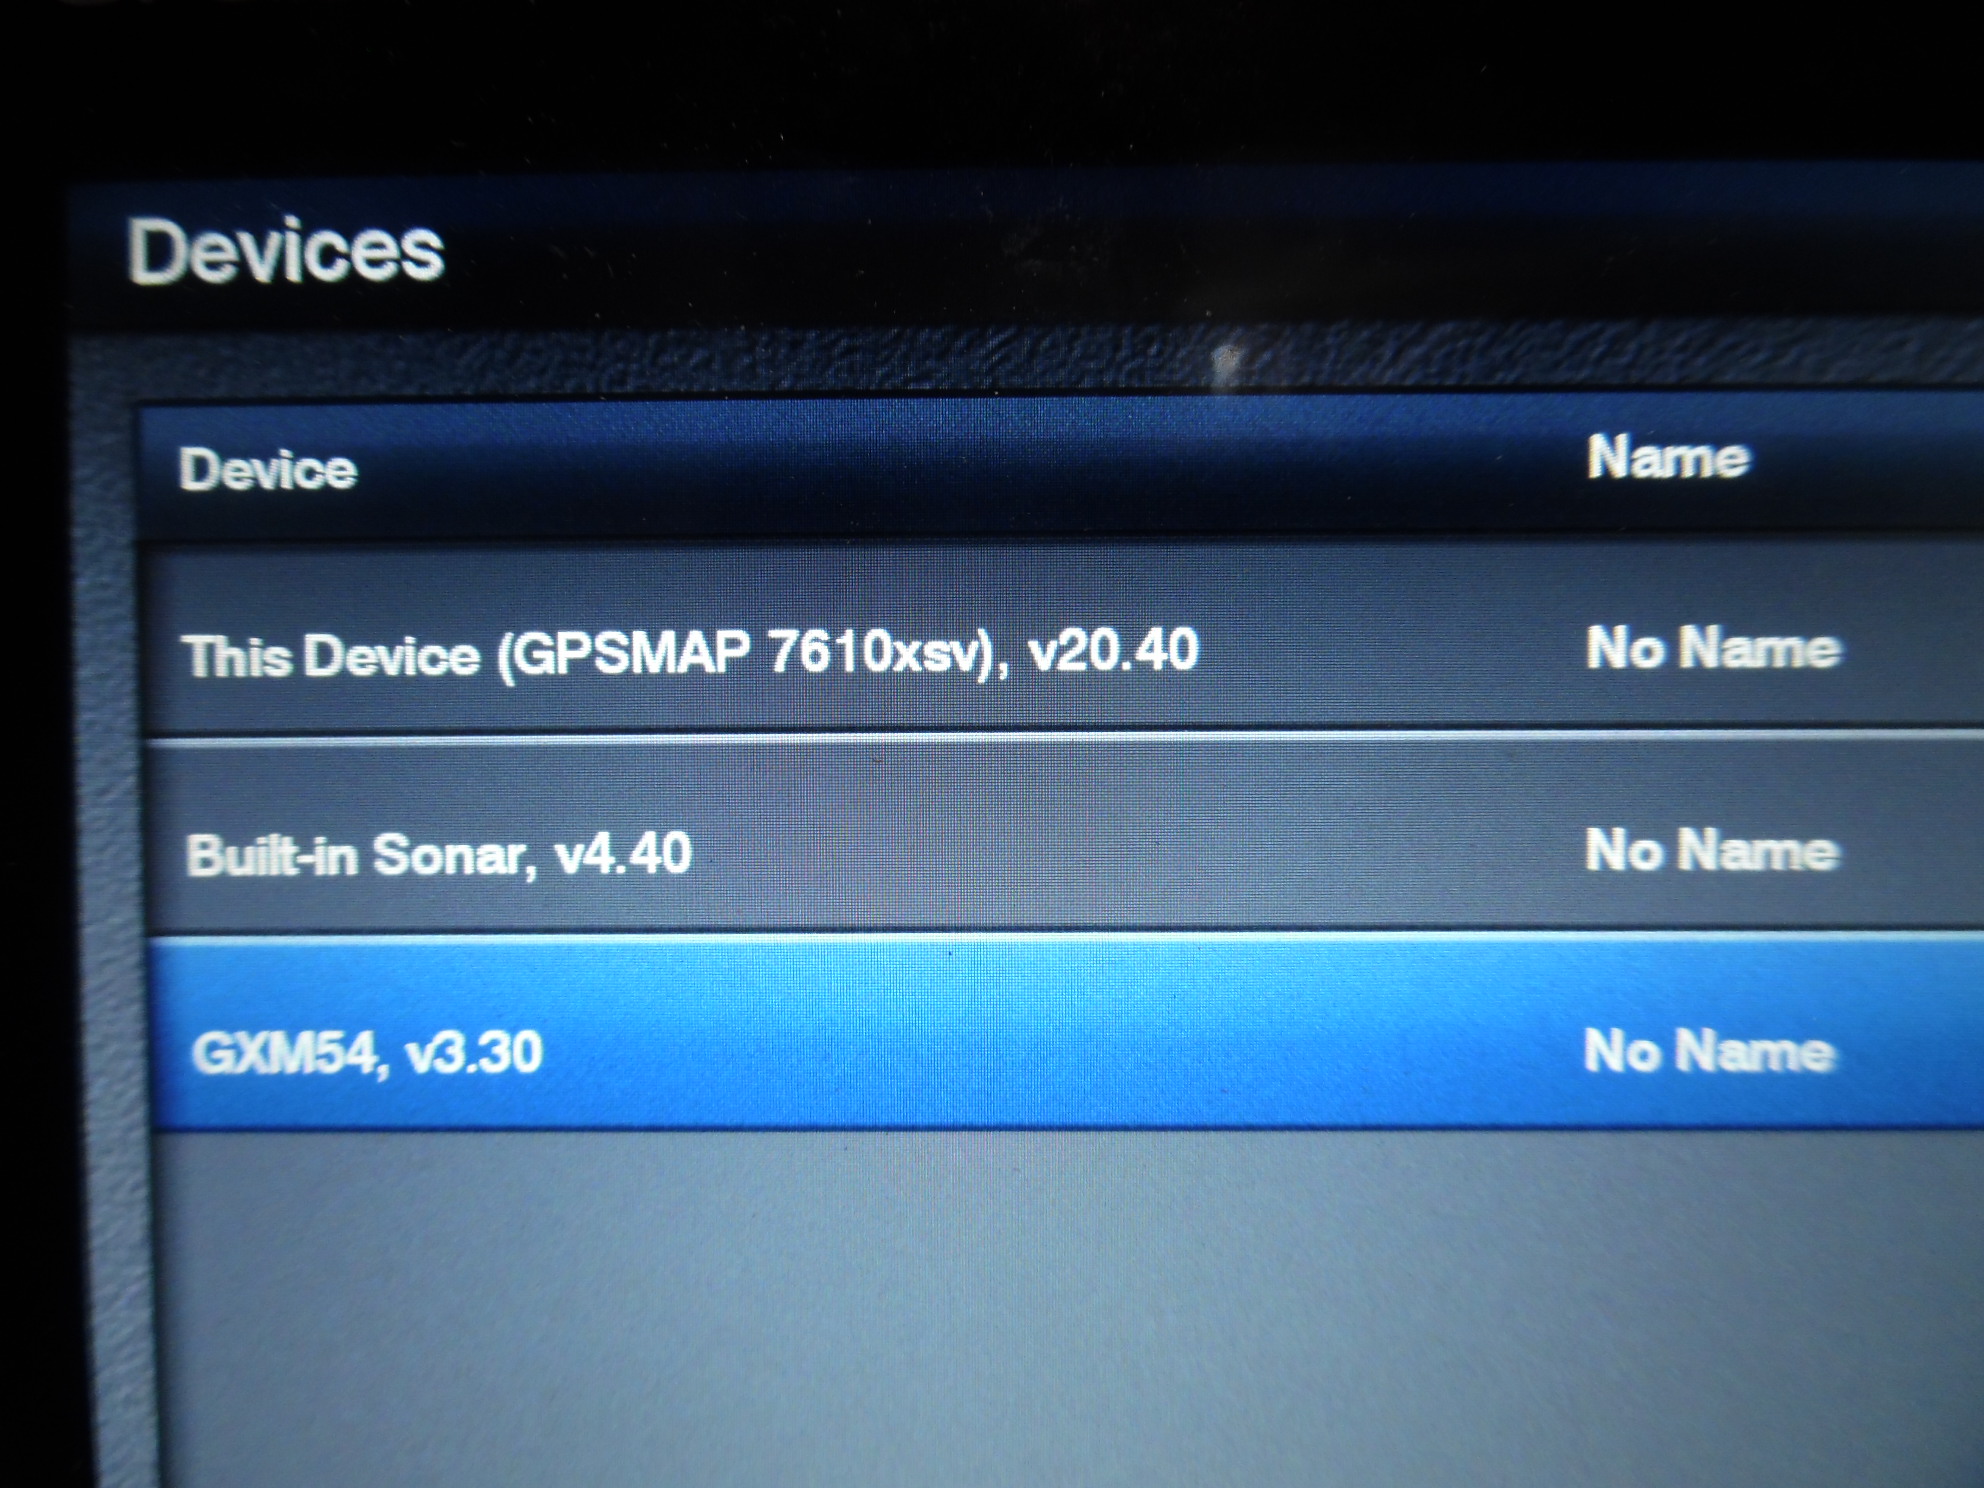Viewport: 1984px width, 1488px height.
Task: Tap No Name for Built-in Sonar
Action: pos(1712,850)
